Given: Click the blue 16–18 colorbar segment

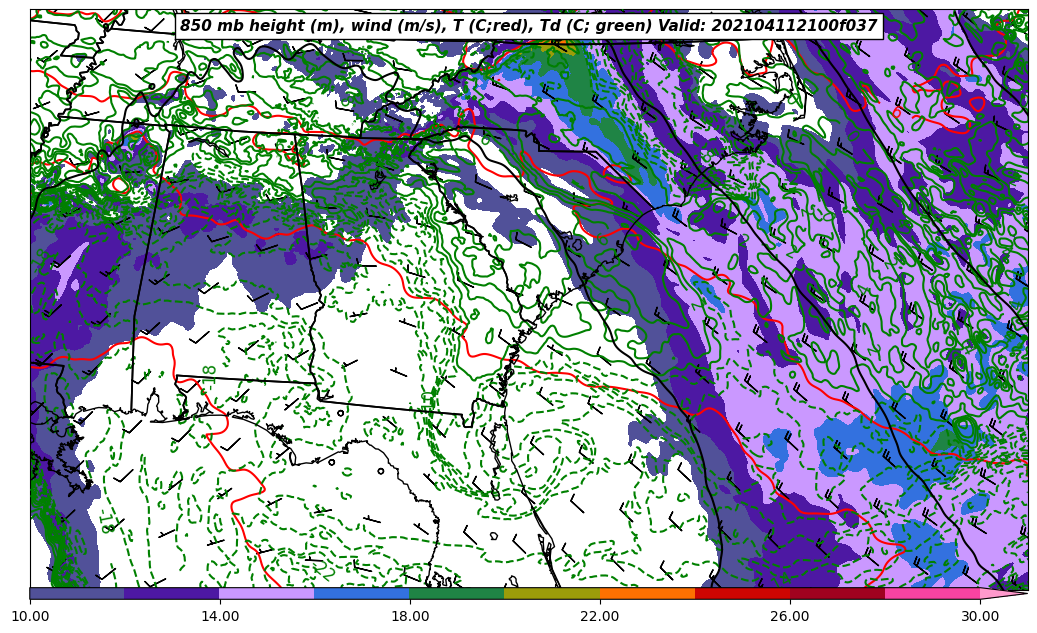Looking at the screenshot, I should click(362, 593).
